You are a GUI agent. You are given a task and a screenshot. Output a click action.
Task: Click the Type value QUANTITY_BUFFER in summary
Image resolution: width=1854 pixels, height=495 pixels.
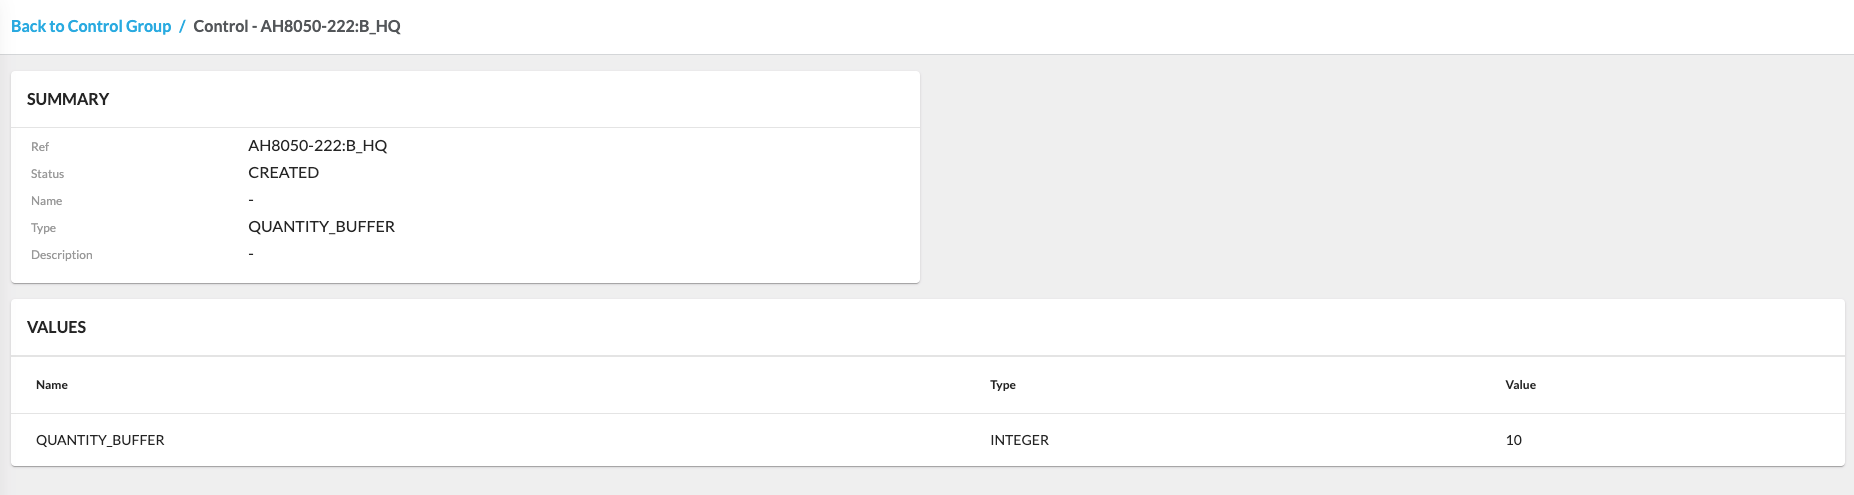coord(321,227)
